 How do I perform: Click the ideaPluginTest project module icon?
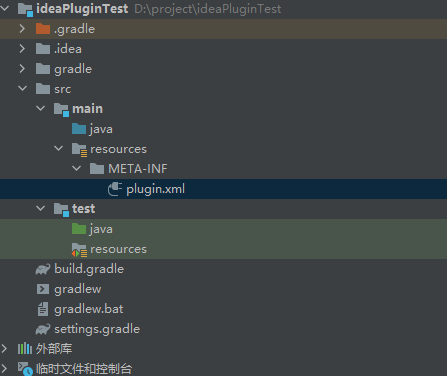click(x=25, y=9)
